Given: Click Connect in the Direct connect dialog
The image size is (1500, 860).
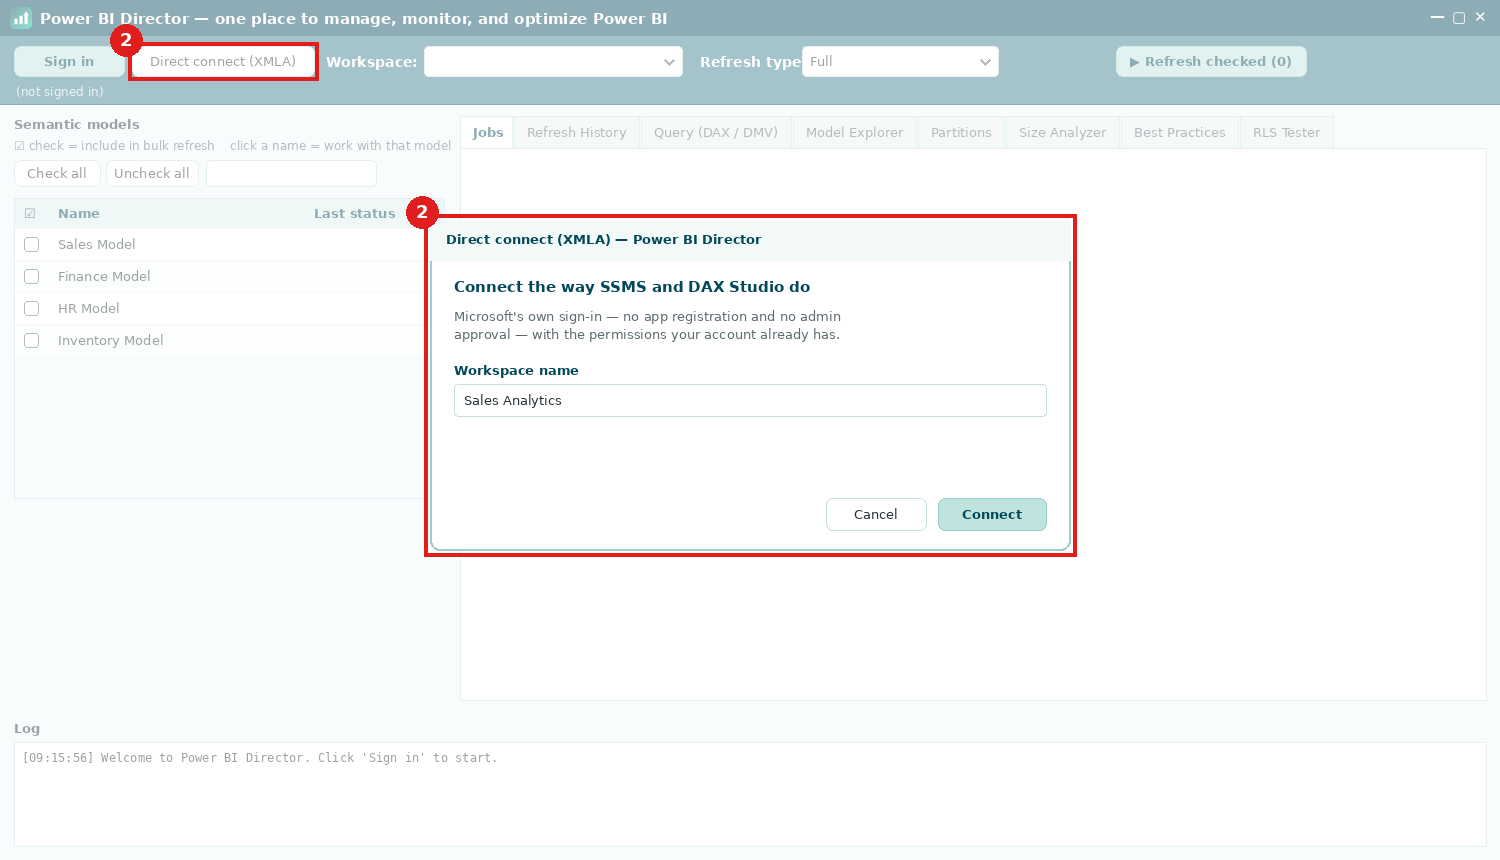Looking at the screenshot, I should click(x=992, y=515).
